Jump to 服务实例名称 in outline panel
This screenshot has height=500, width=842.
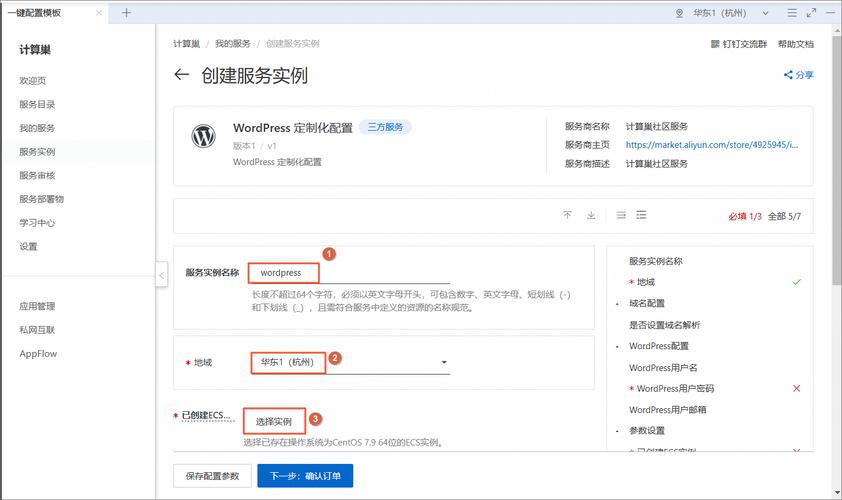pos(656,261)
